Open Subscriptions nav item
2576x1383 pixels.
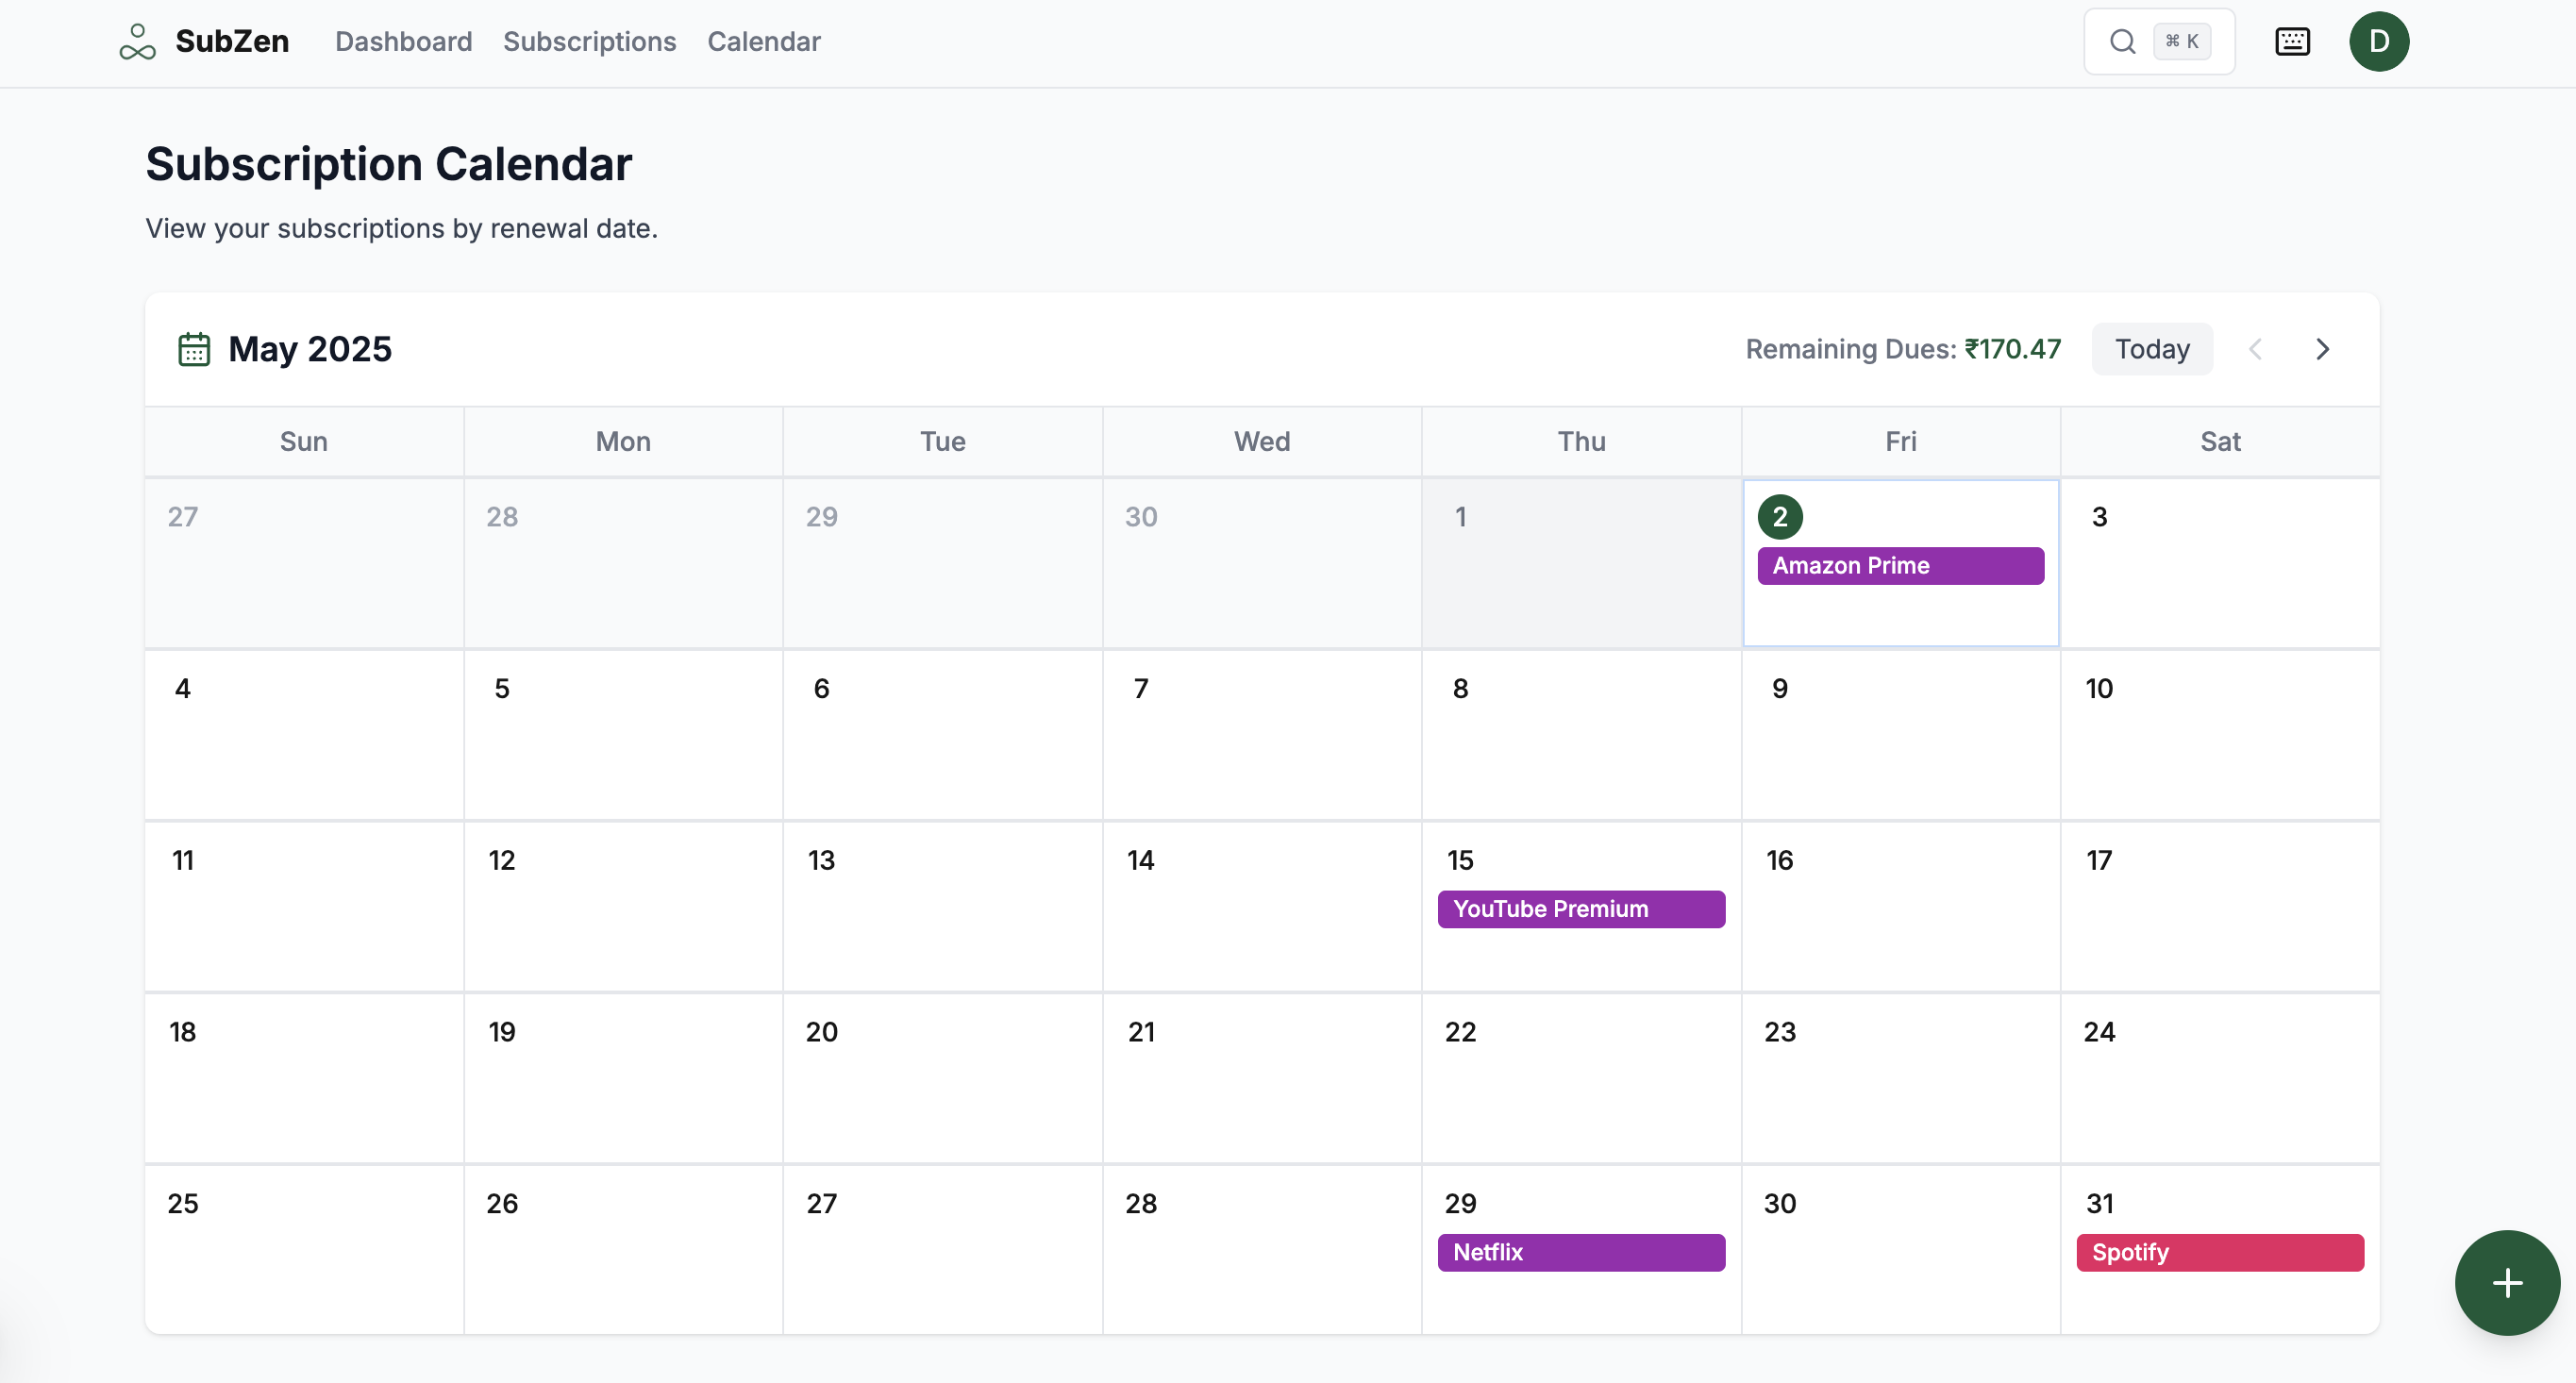pos(589,42)
